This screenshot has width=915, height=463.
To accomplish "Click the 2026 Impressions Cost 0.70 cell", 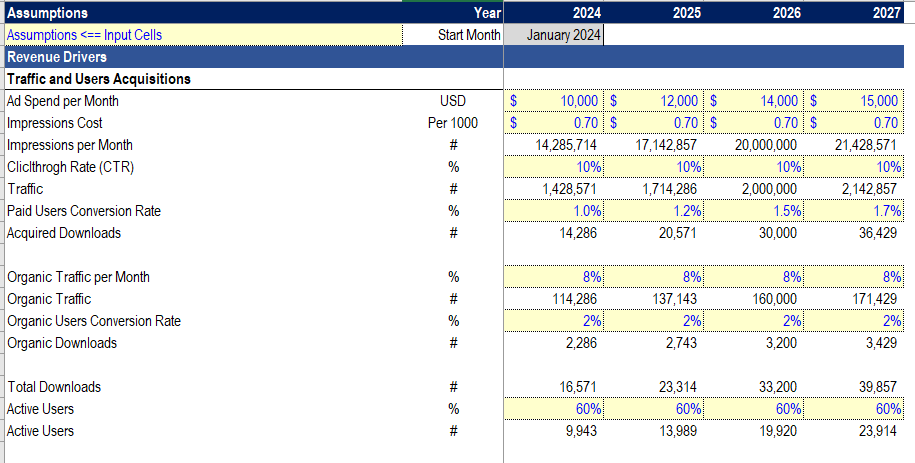I will pyautogui.click(x=753, y=123).
